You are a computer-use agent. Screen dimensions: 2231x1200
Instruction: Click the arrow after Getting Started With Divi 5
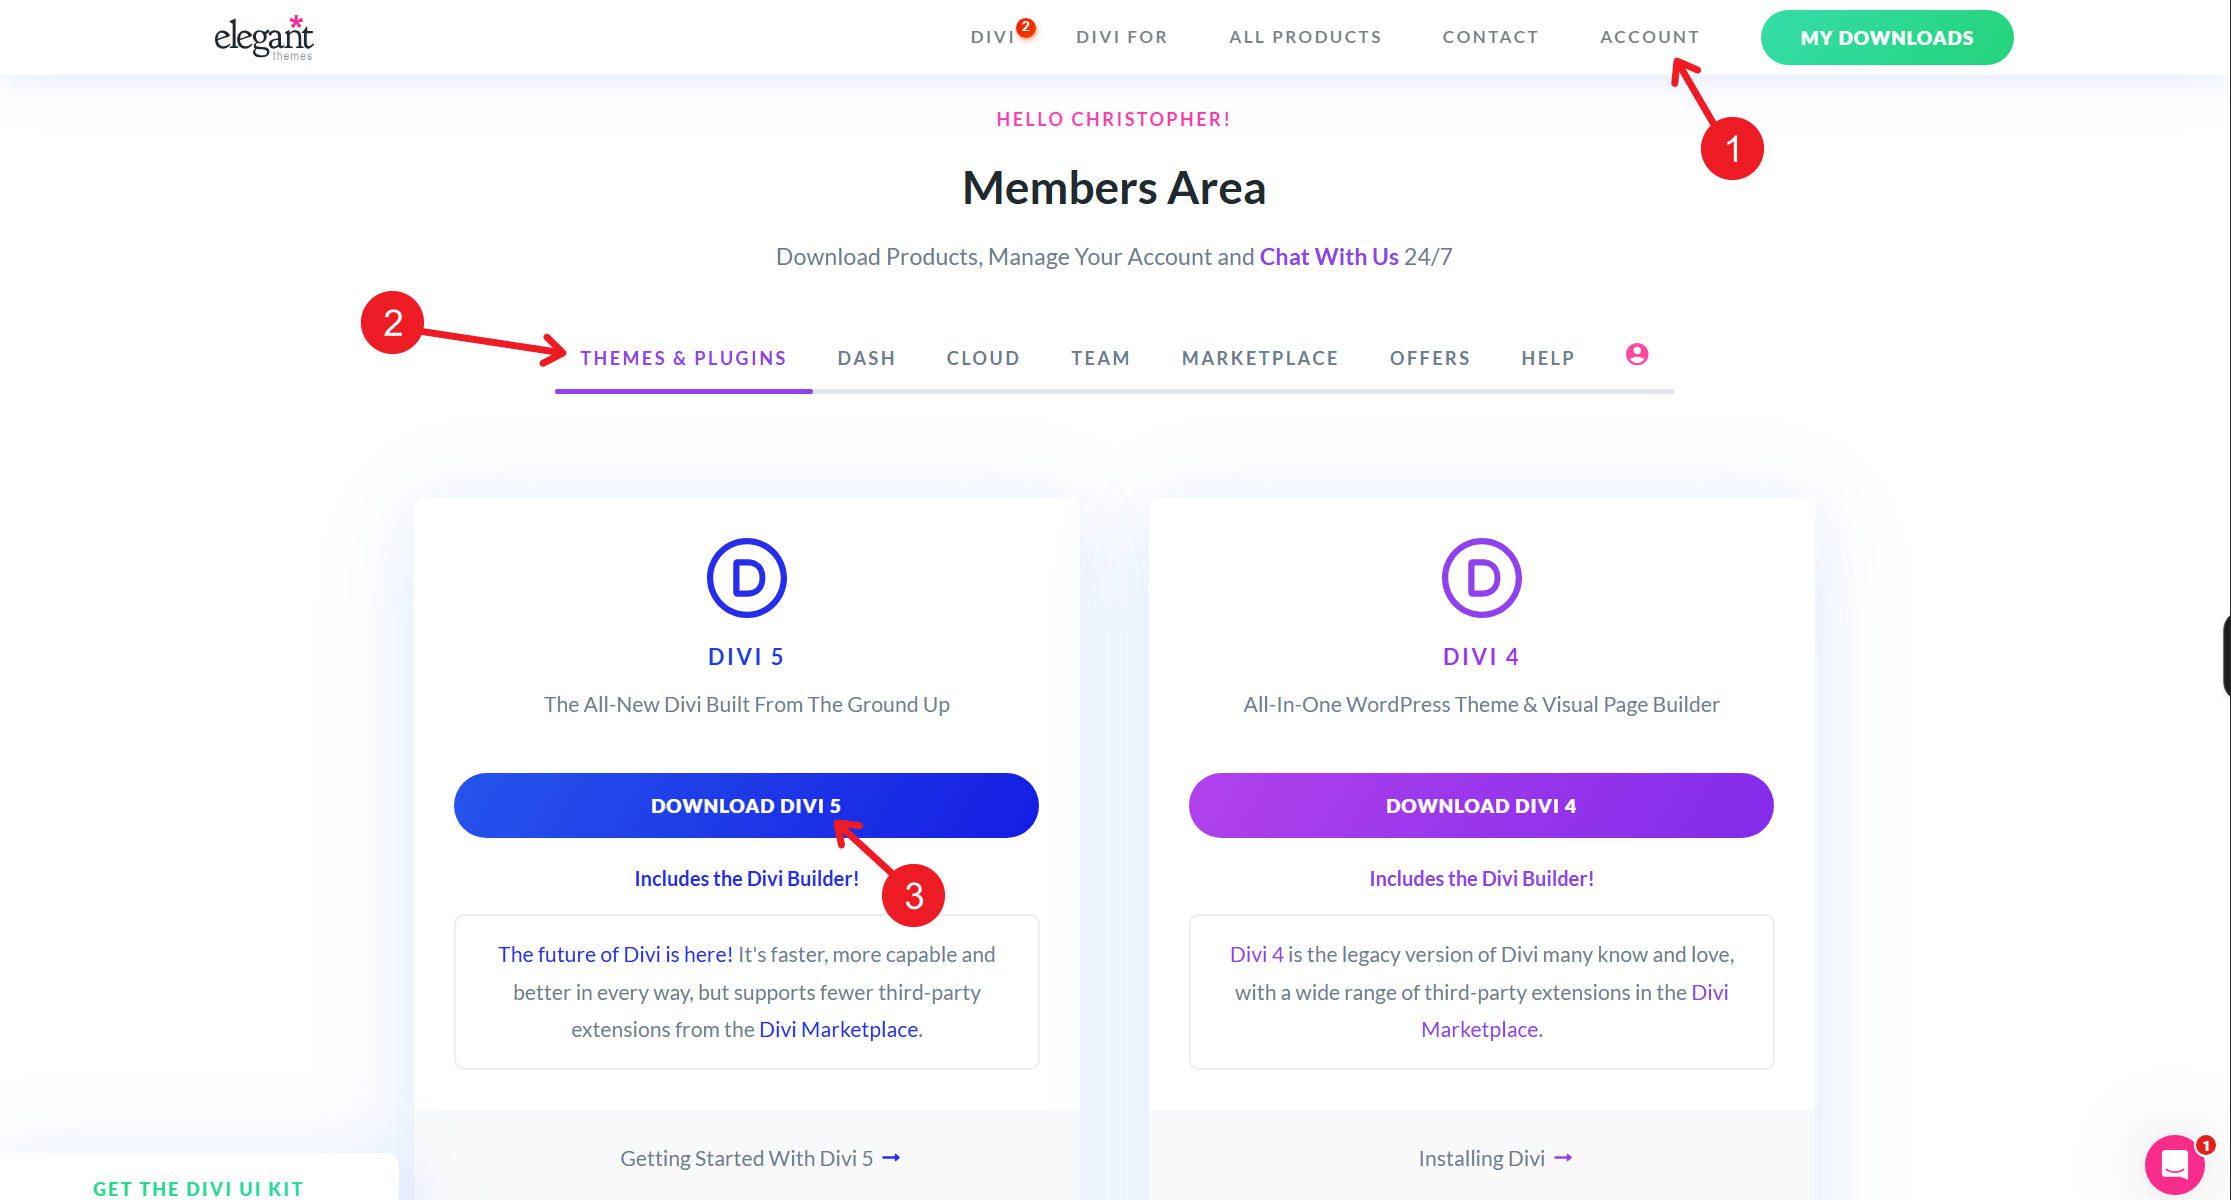click(893, 1157)
